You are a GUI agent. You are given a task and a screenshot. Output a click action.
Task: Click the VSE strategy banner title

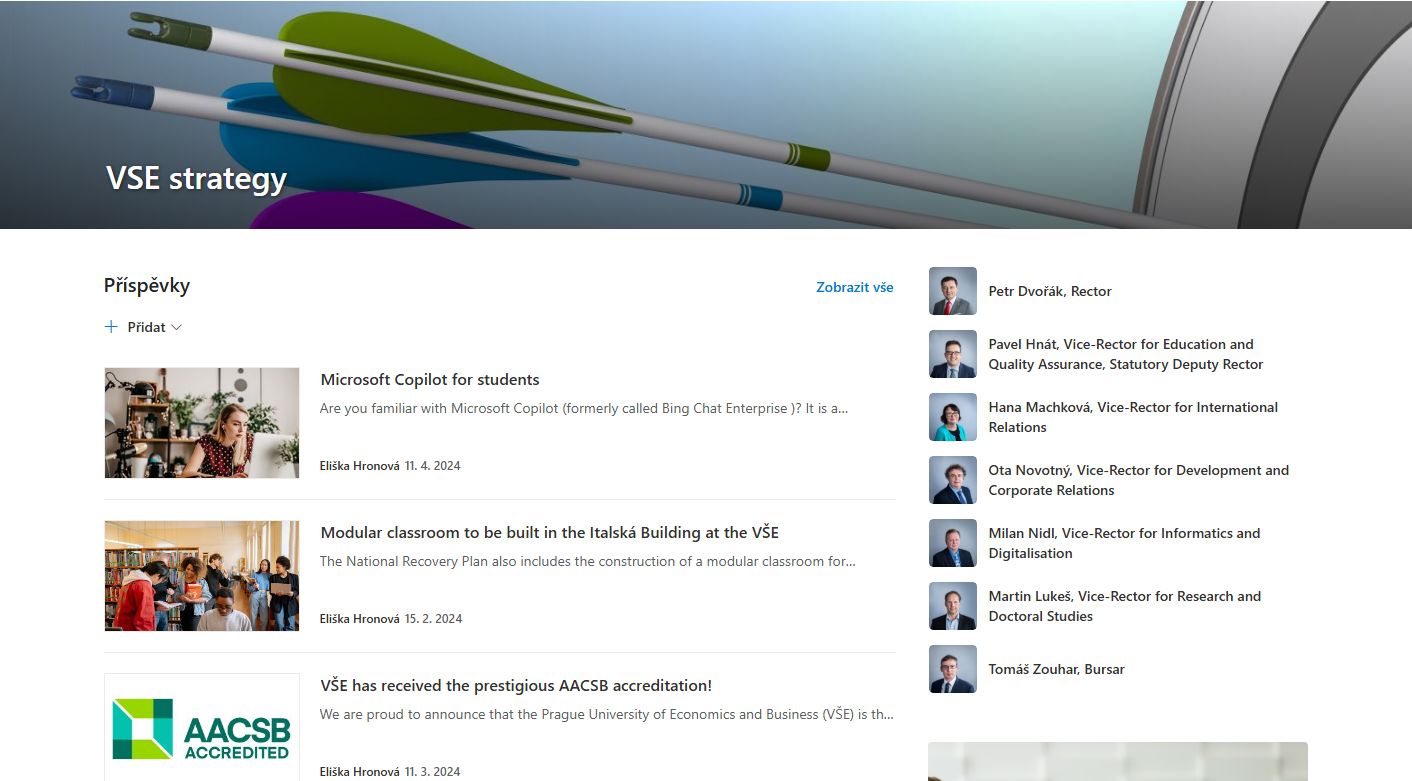(196, 178)
